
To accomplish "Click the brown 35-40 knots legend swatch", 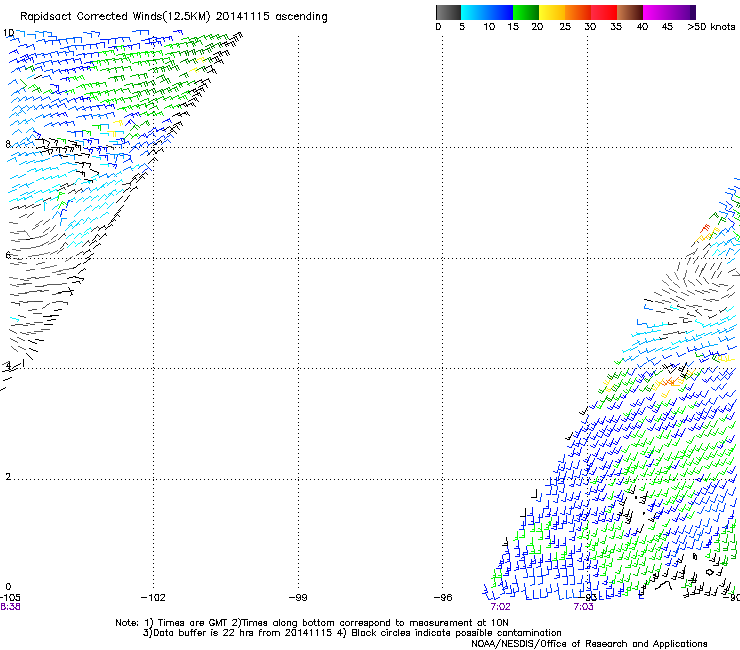I will tap(630, 12).
